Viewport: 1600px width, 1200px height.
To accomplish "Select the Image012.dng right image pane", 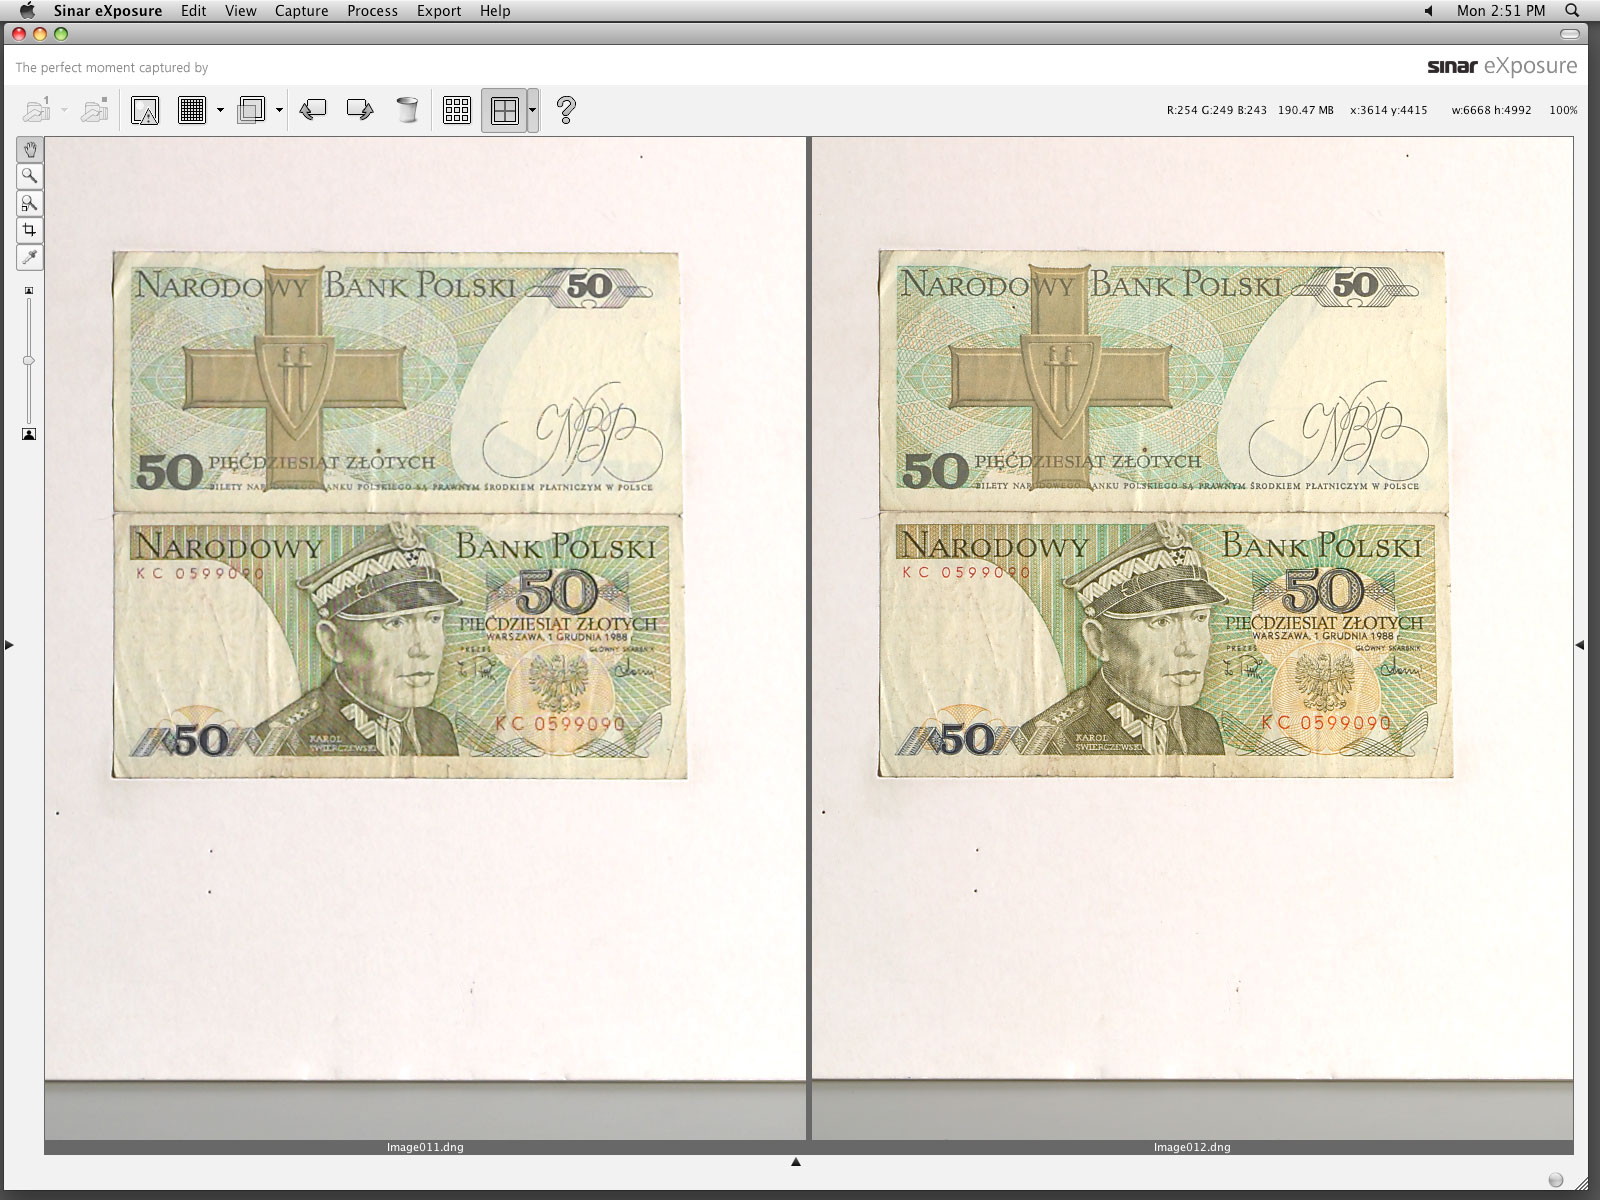I will (x=1192, y=638).
